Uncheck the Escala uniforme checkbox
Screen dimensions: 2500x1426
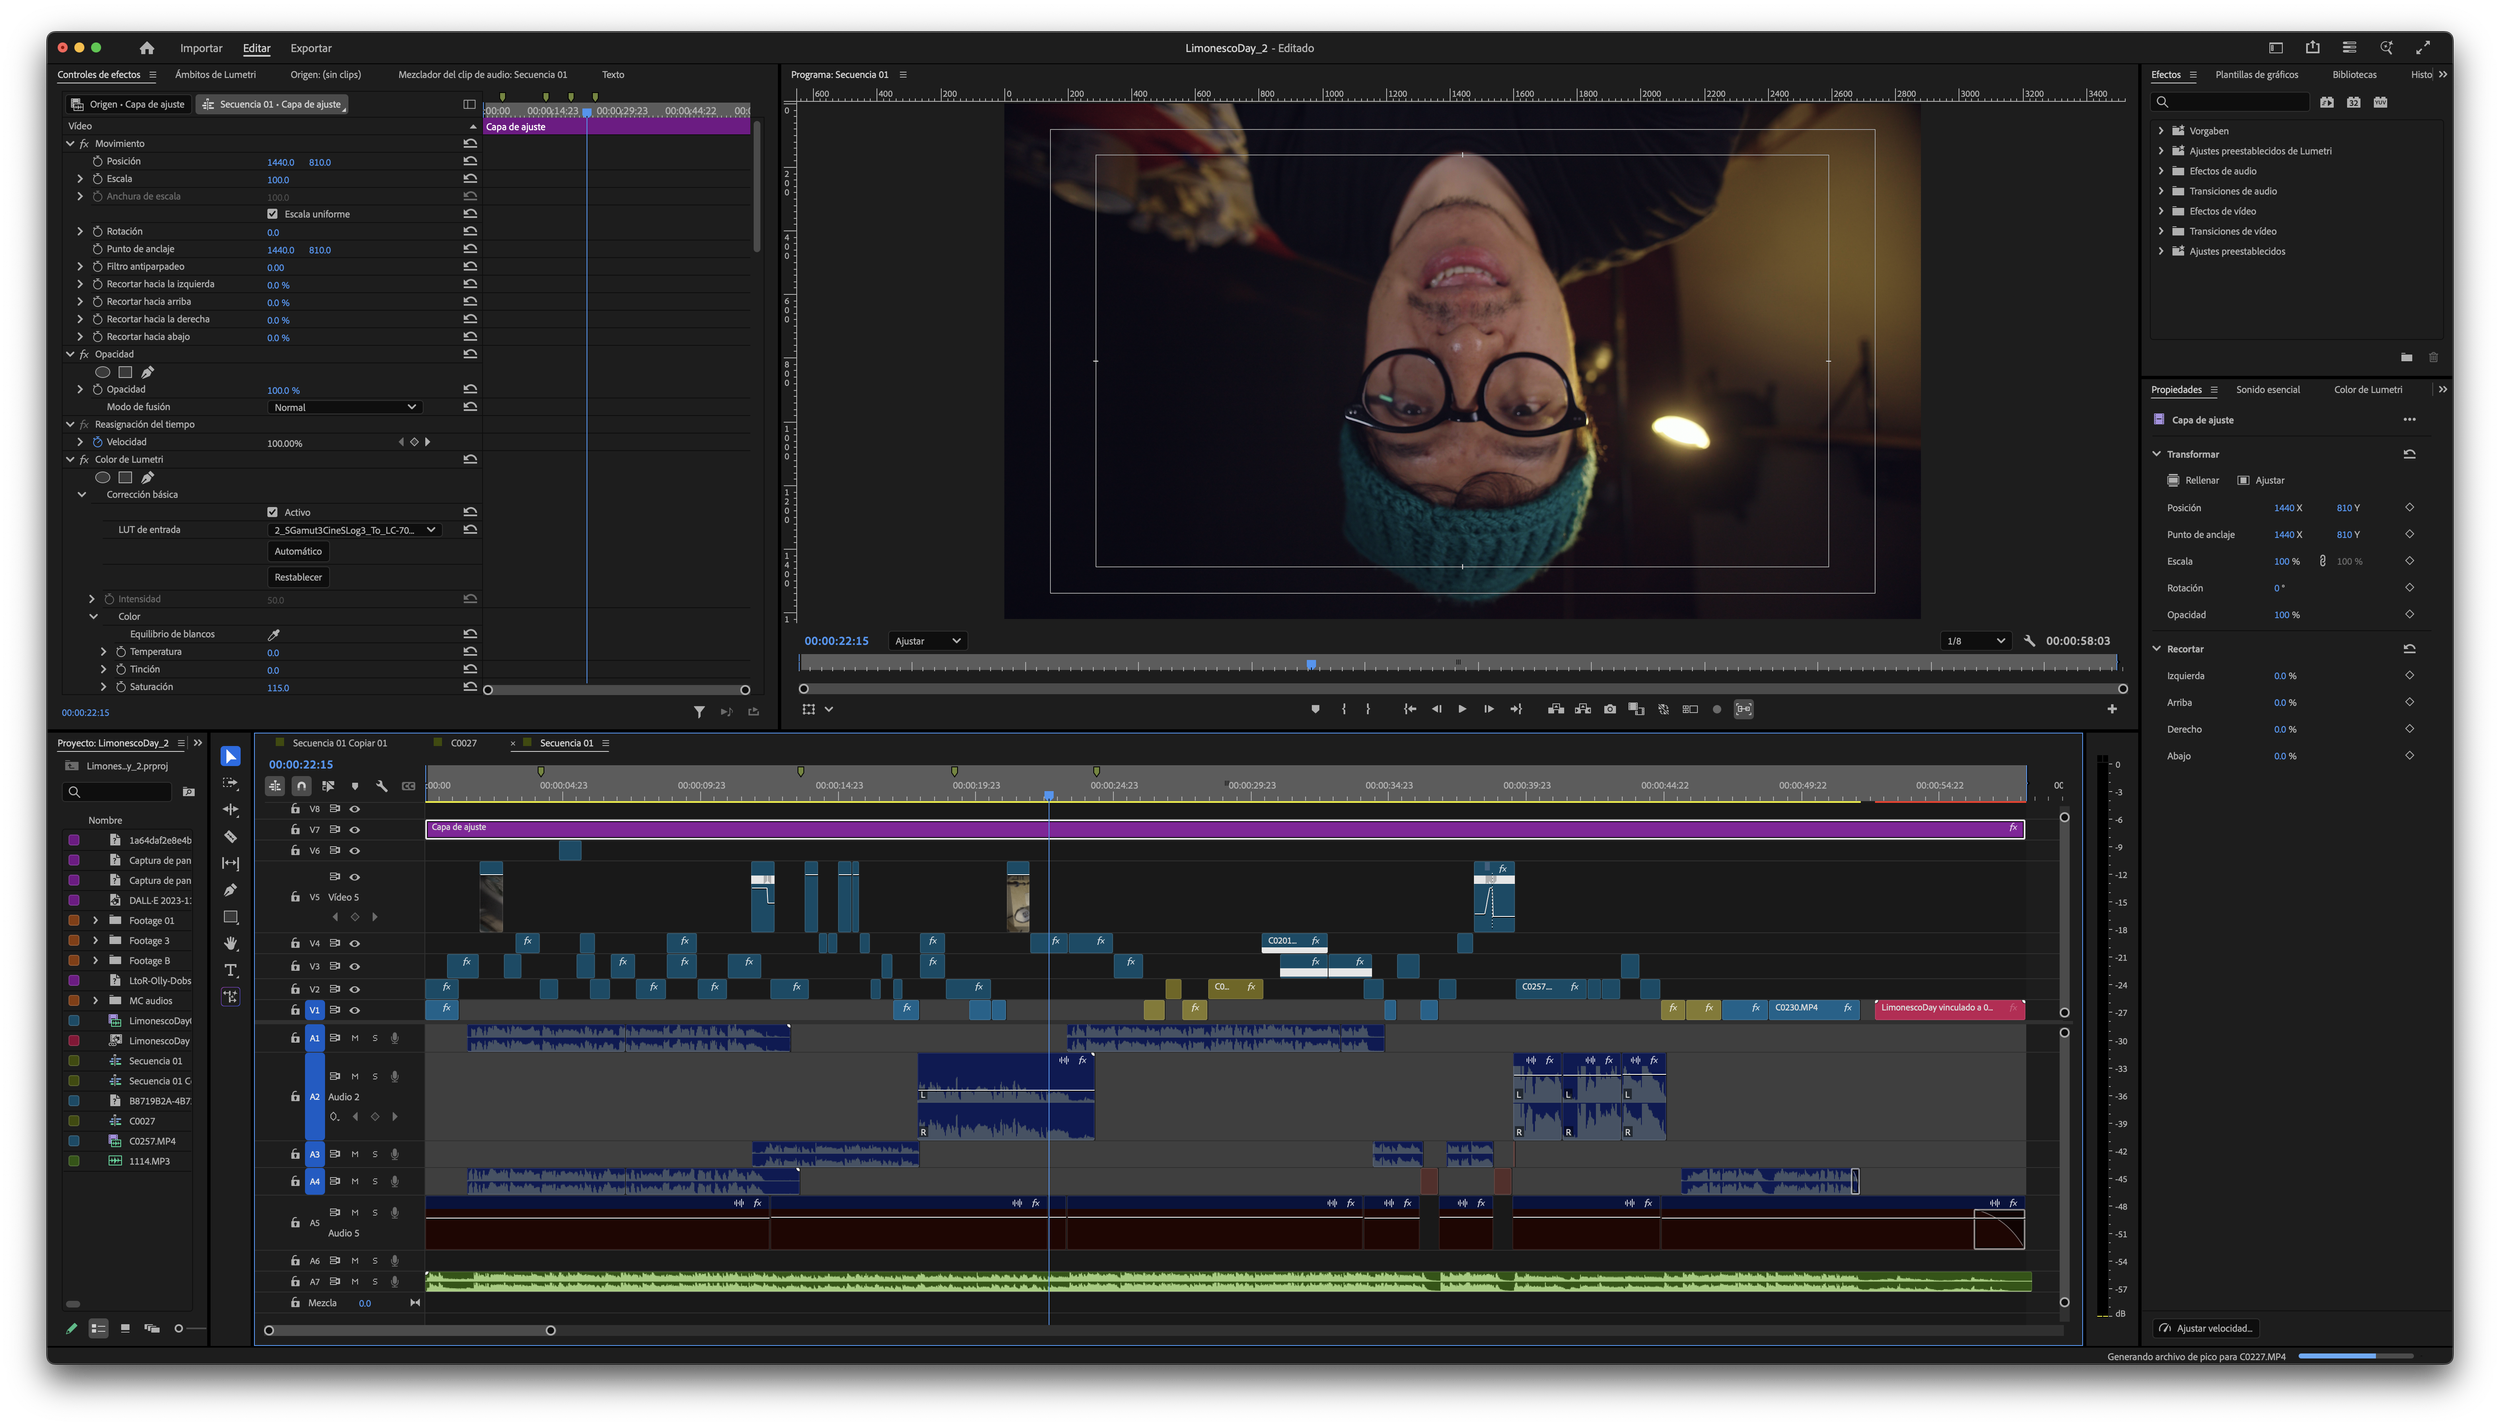[x=272, y=214]
